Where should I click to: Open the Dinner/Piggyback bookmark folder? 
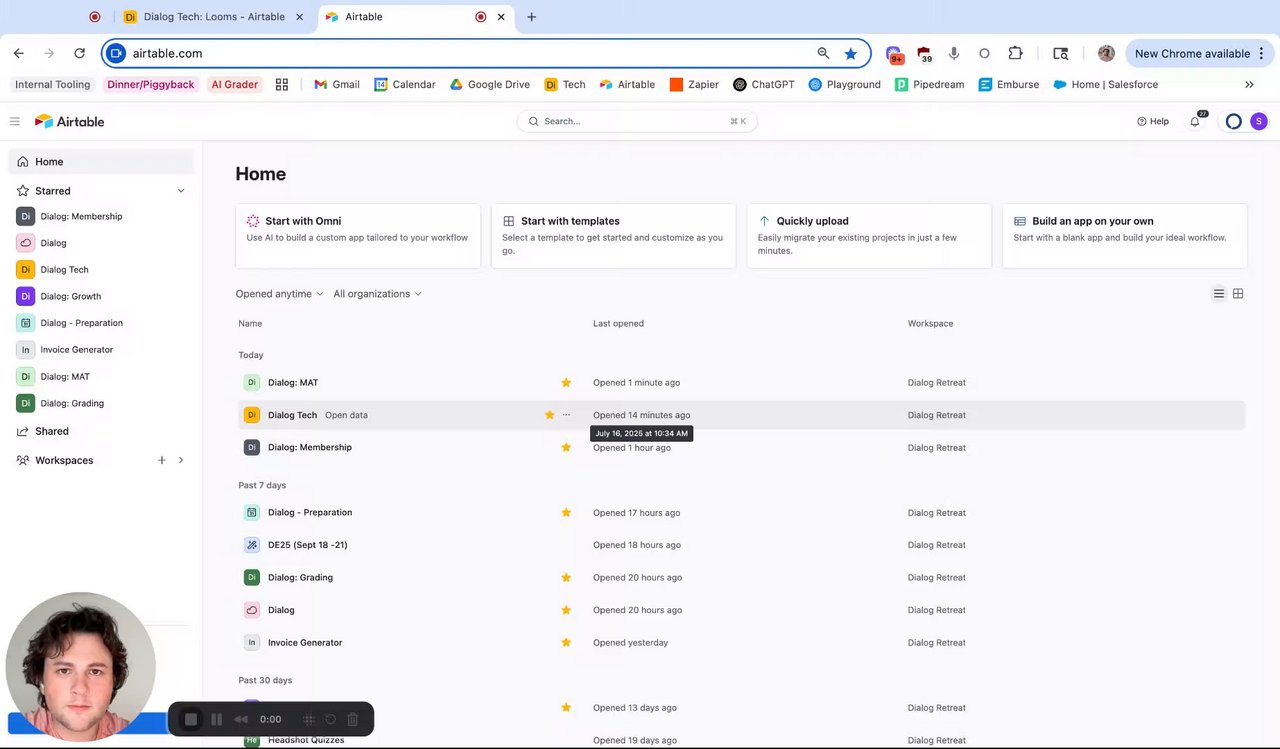pos(151,85)
